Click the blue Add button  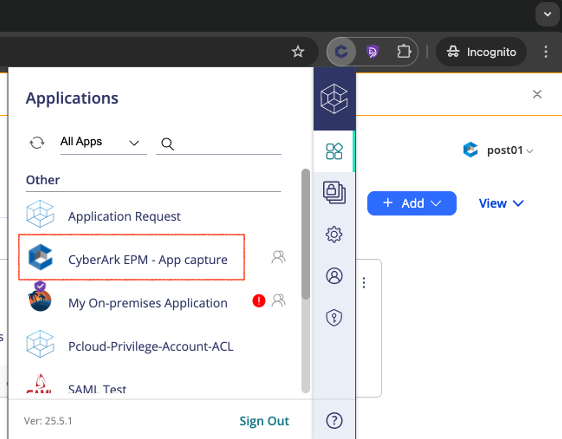click(x=412, y=203)
